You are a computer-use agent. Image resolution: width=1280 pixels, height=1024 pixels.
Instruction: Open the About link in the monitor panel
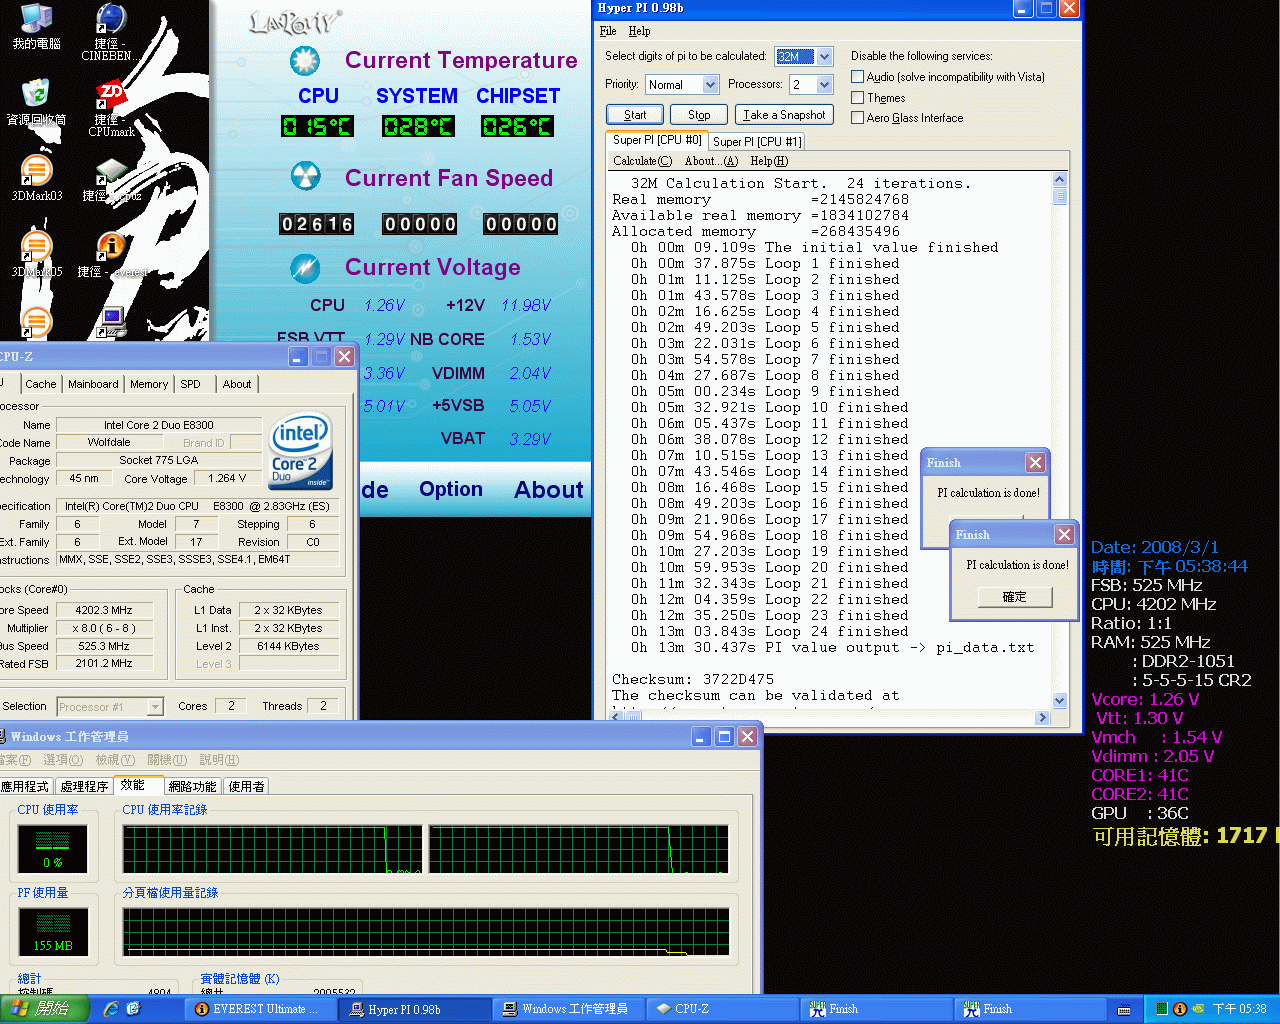549,489
